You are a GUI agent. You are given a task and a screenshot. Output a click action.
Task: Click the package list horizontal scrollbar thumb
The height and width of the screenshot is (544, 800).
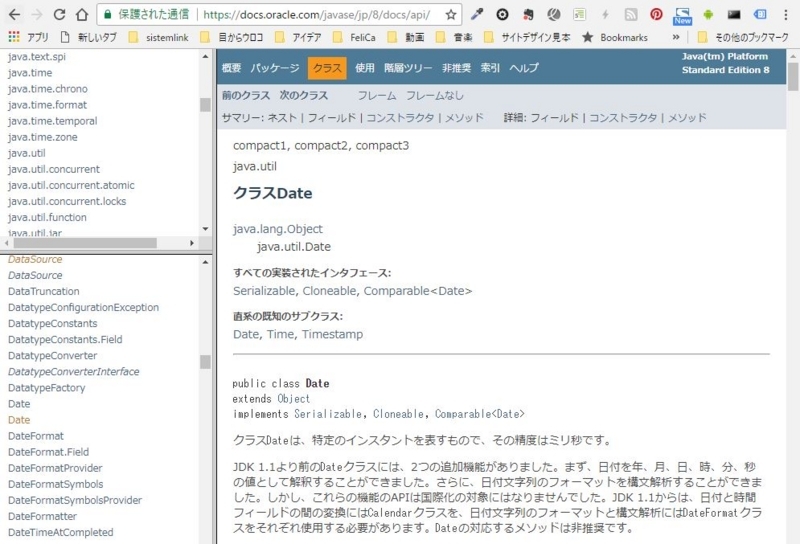click(85, 243)
